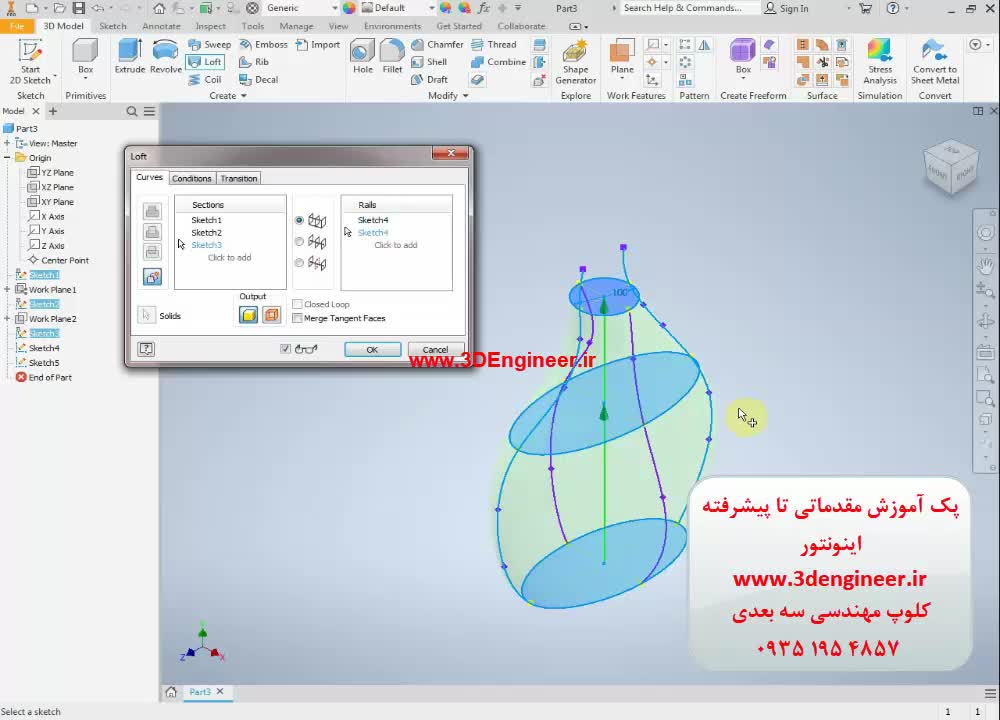This screenshot has height=720, width=1000.
Task: Click 'Click to add' under Sections
Action: [x=230, y=258]
